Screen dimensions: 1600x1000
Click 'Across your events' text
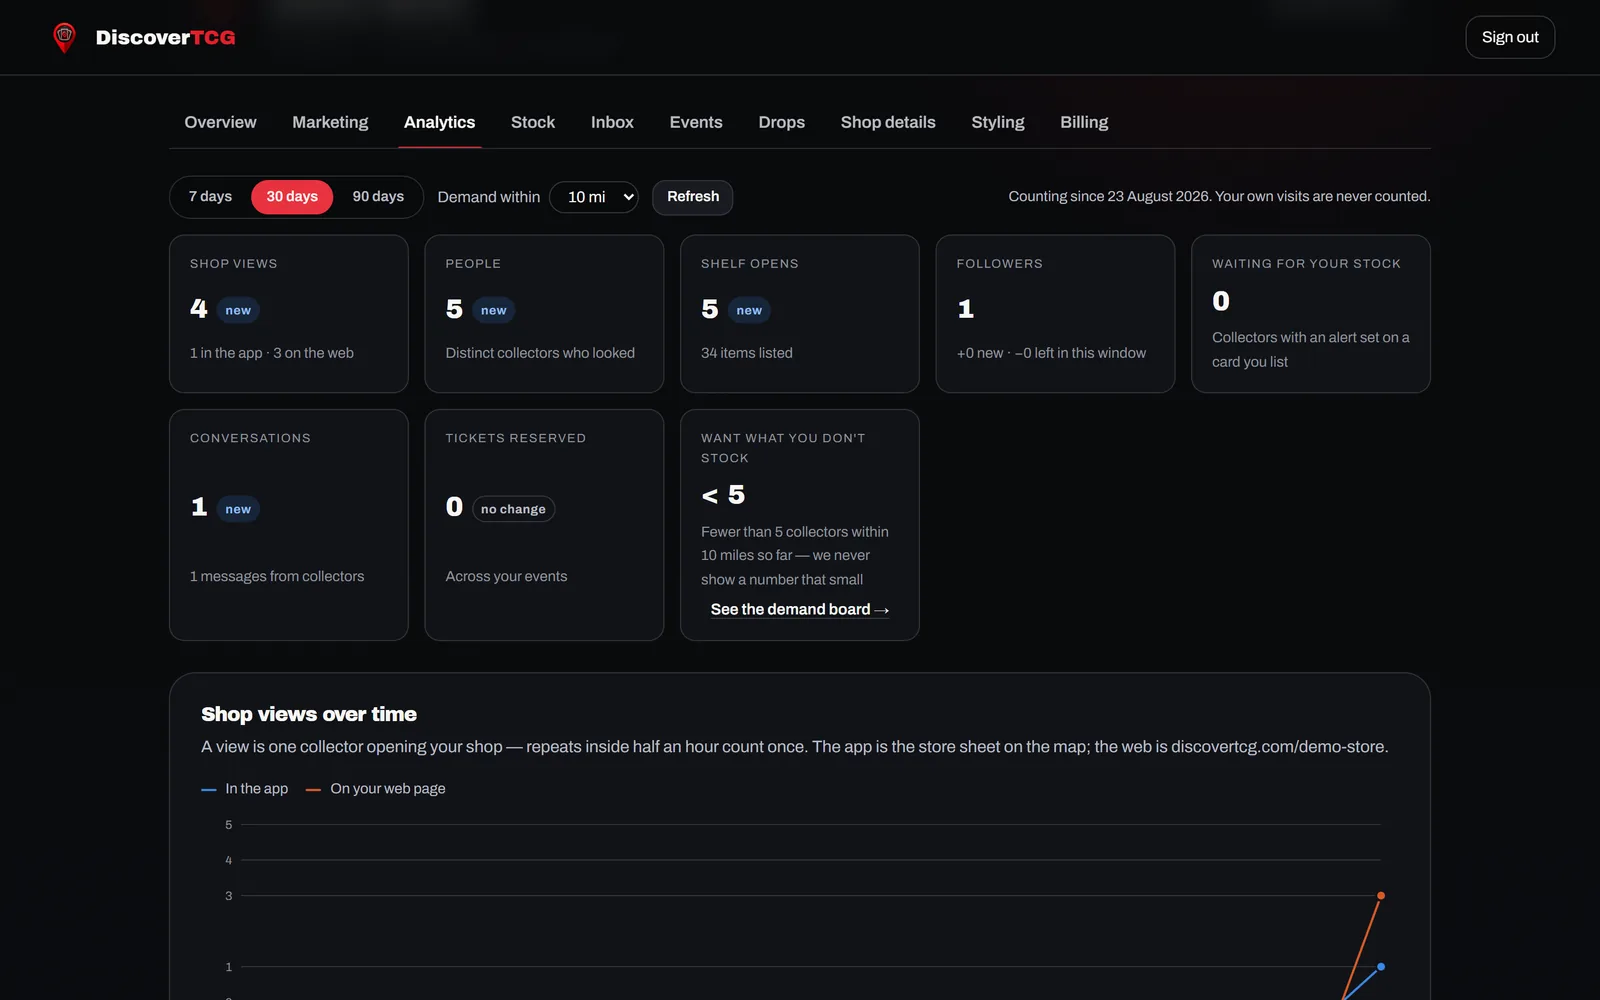click(x=506, y=576)
